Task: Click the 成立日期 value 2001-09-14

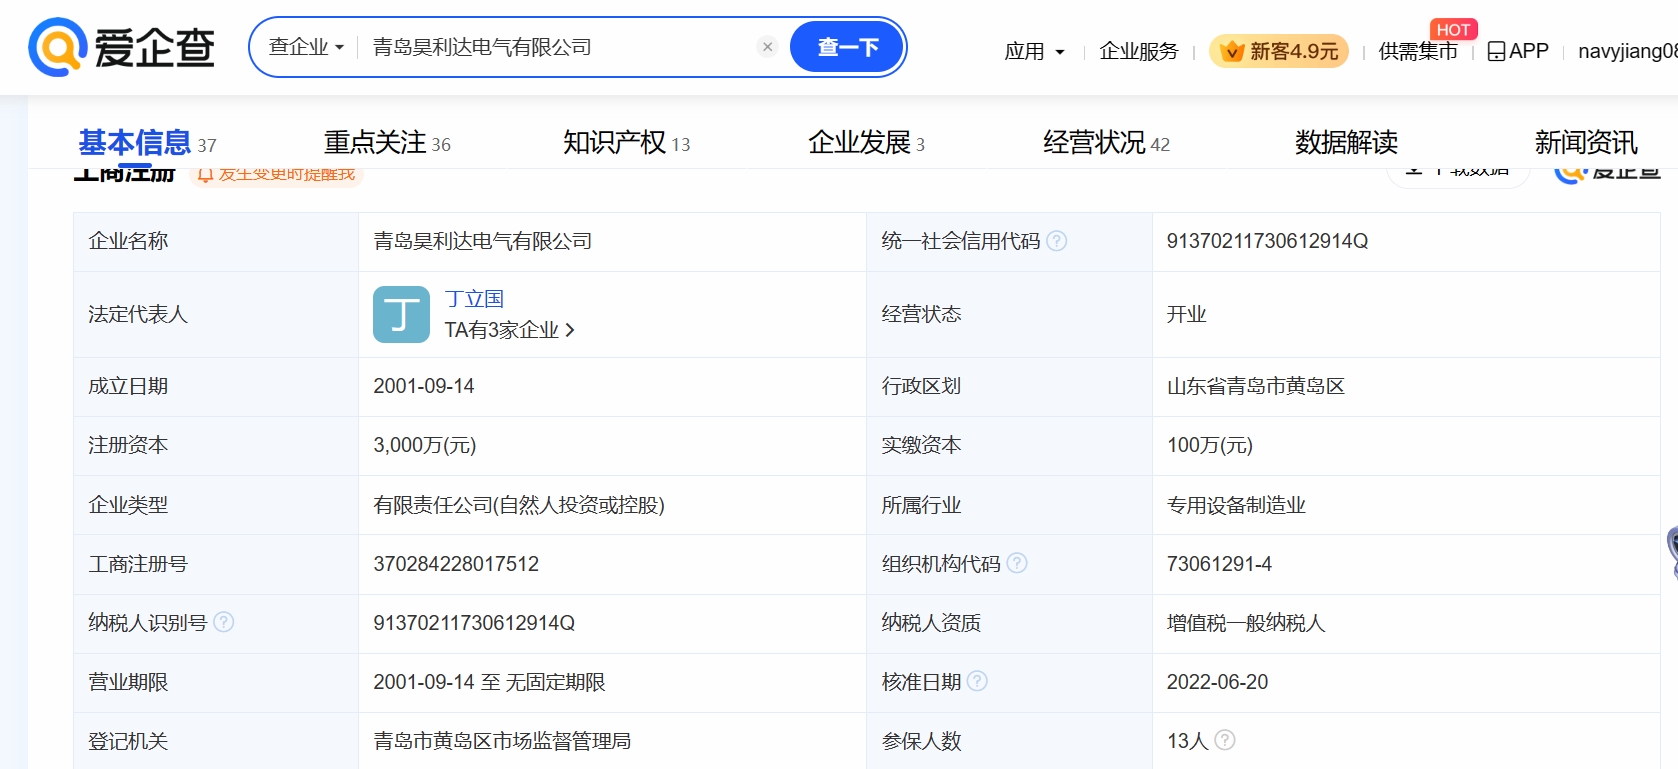Action: [x=424, y=386]
